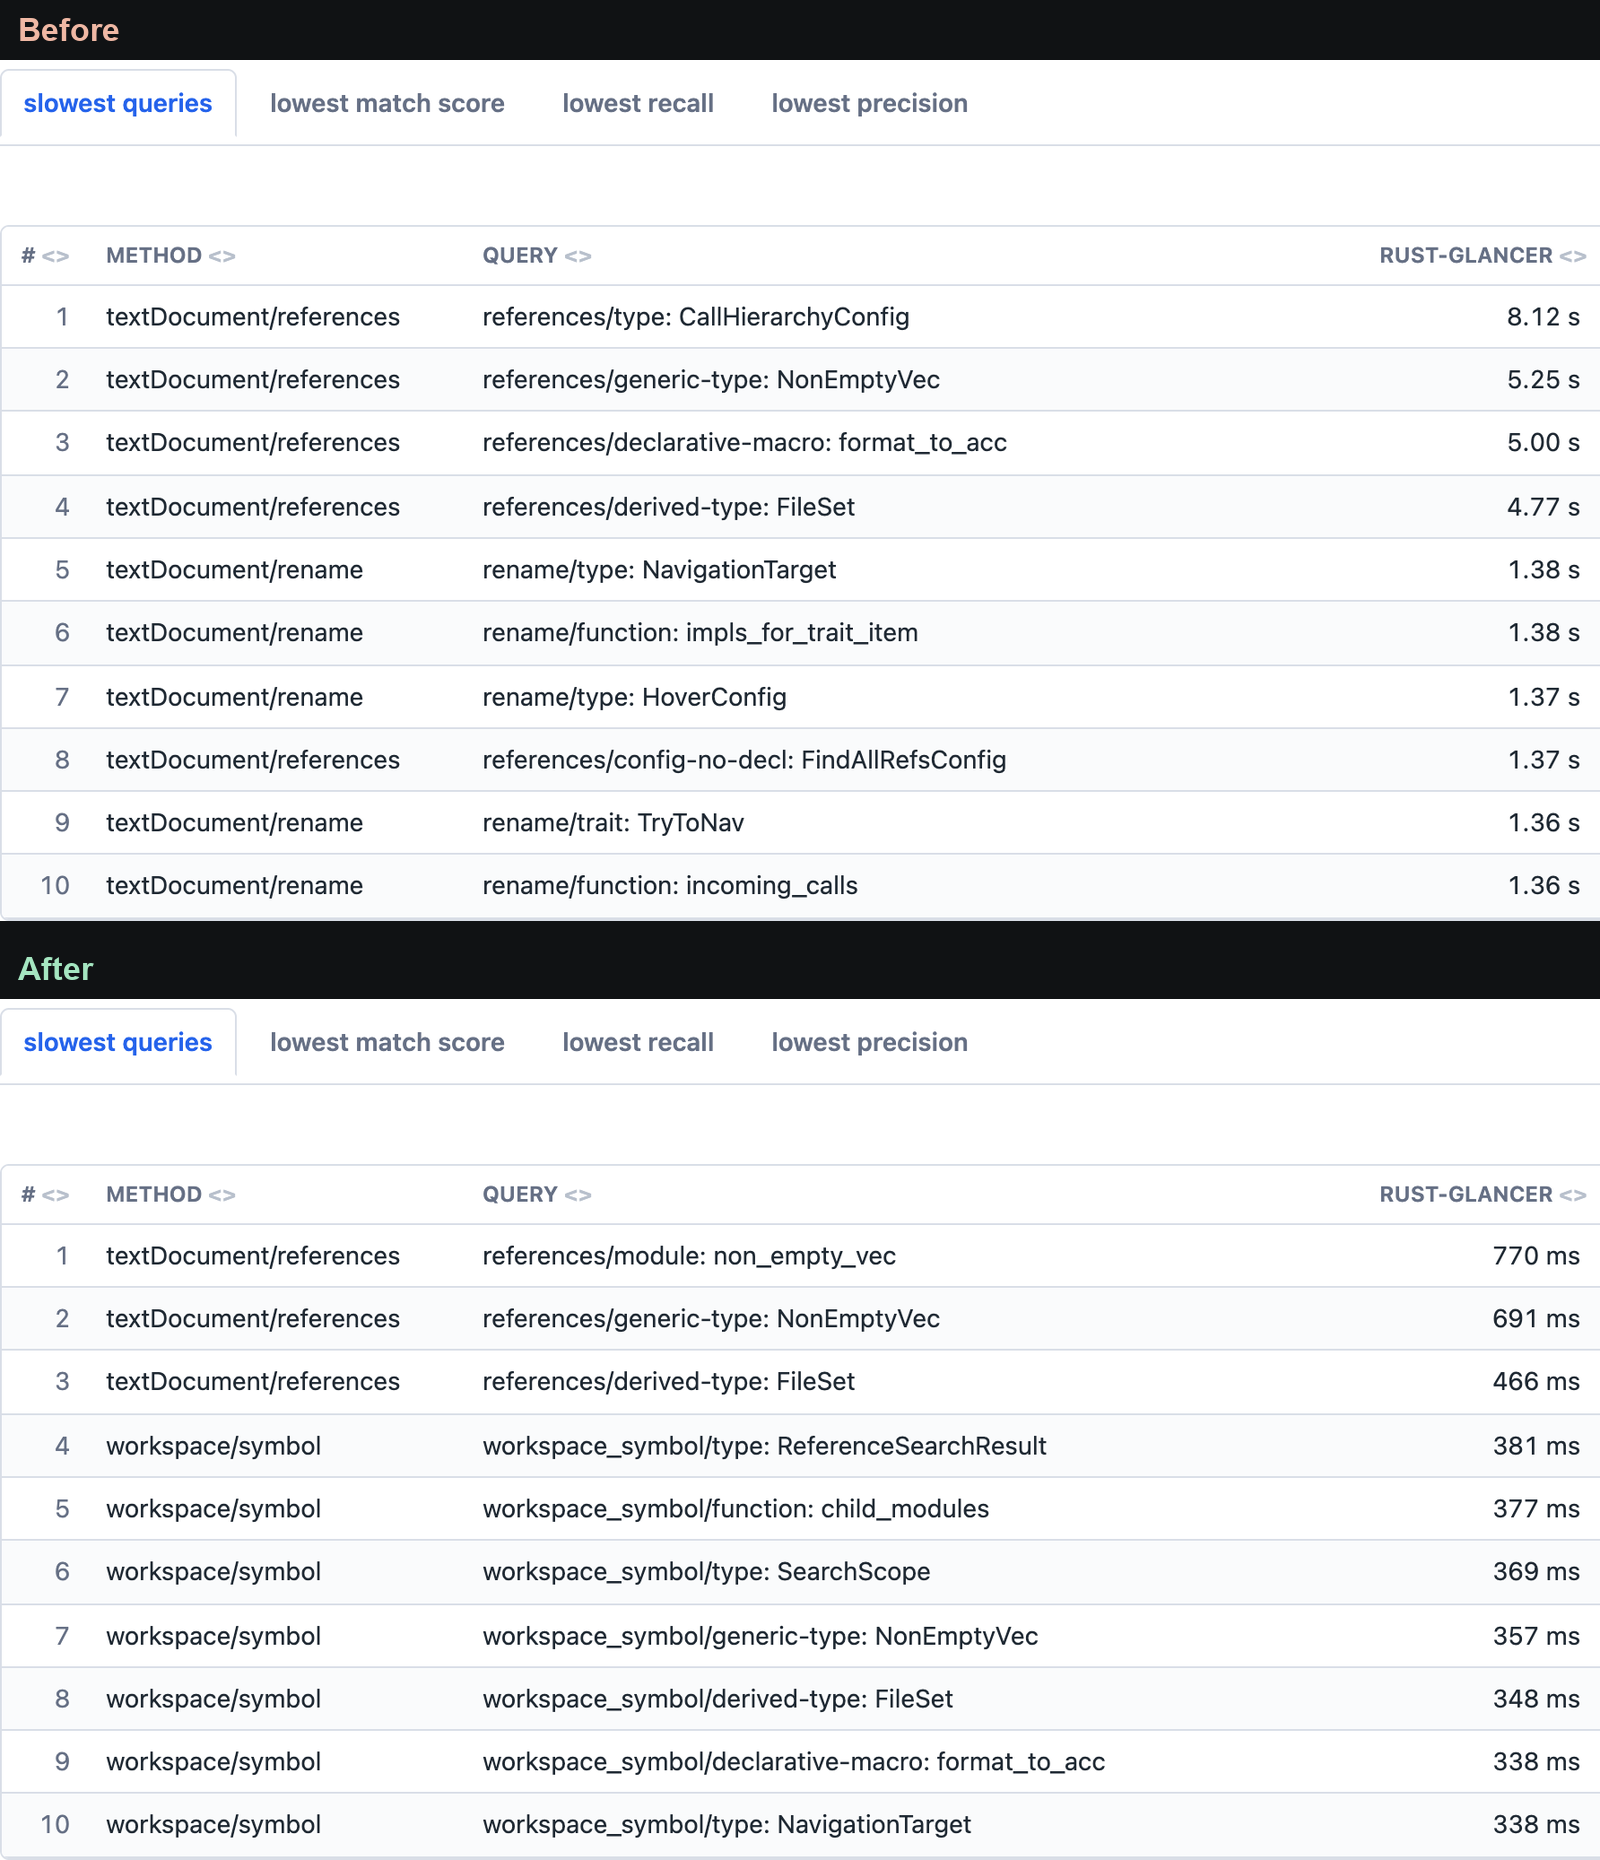Click 'references/module: non_empty_vec' query
Viewport: 1600px width, 1860px height.
tap(689, 1256)
